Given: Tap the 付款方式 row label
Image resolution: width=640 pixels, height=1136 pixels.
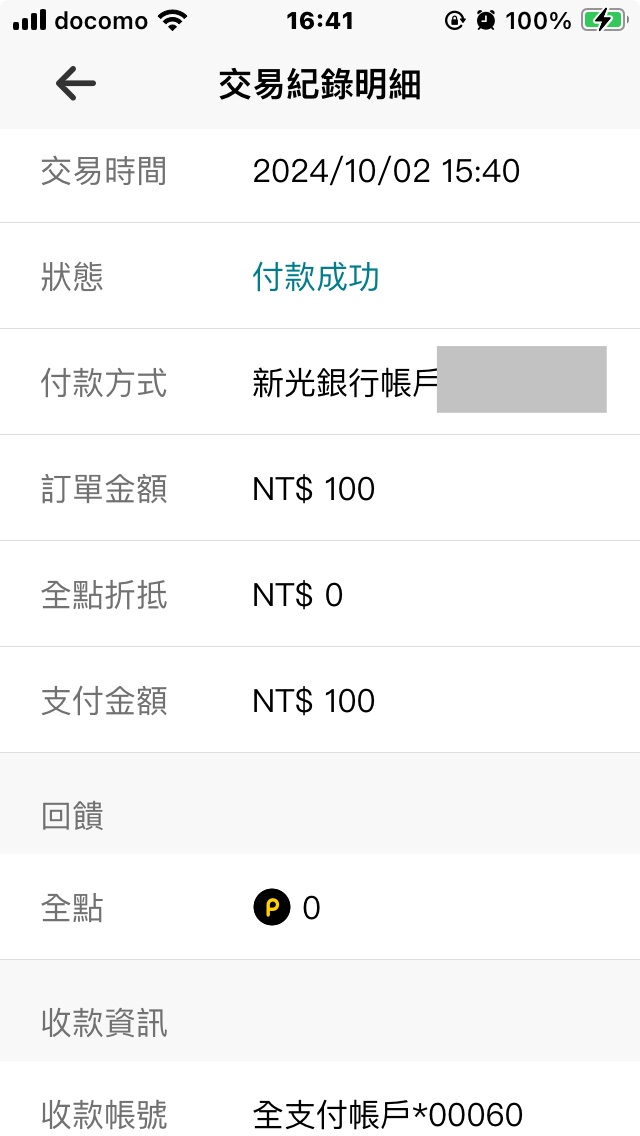Looking at the screenshot, I should click(x=104, y=383).
